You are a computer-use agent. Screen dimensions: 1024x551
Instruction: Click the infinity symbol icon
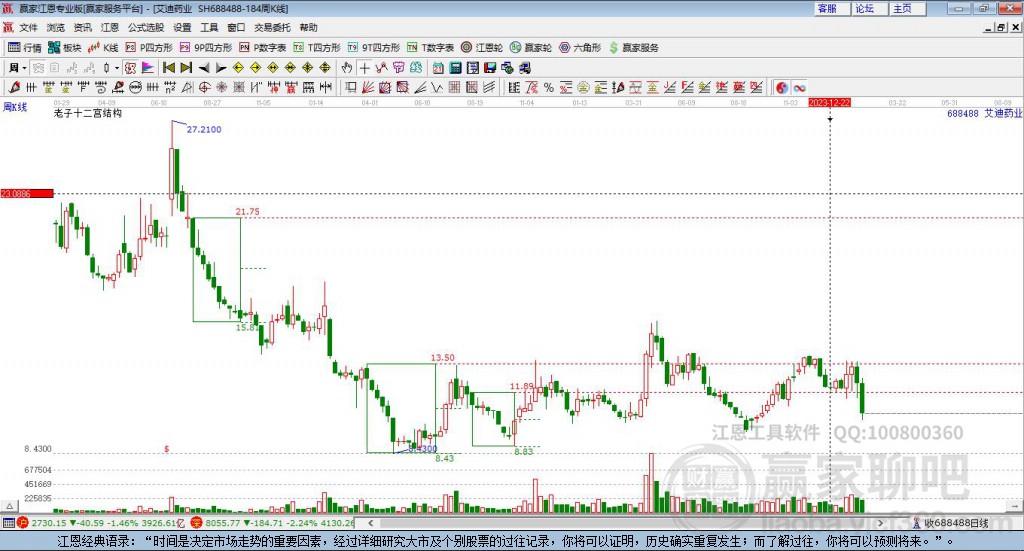799,87
